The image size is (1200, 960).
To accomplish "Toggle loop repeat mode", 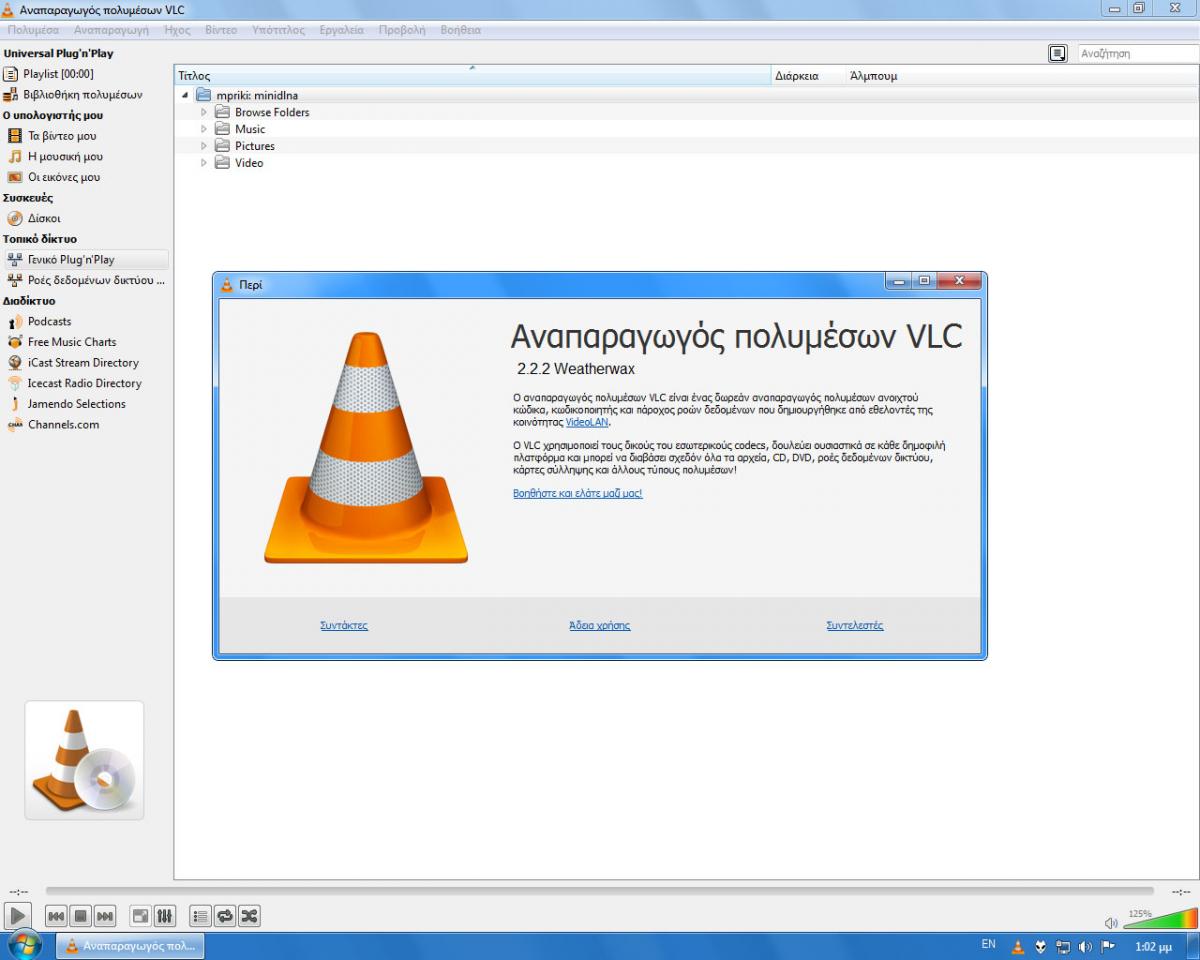I will 225,915.
